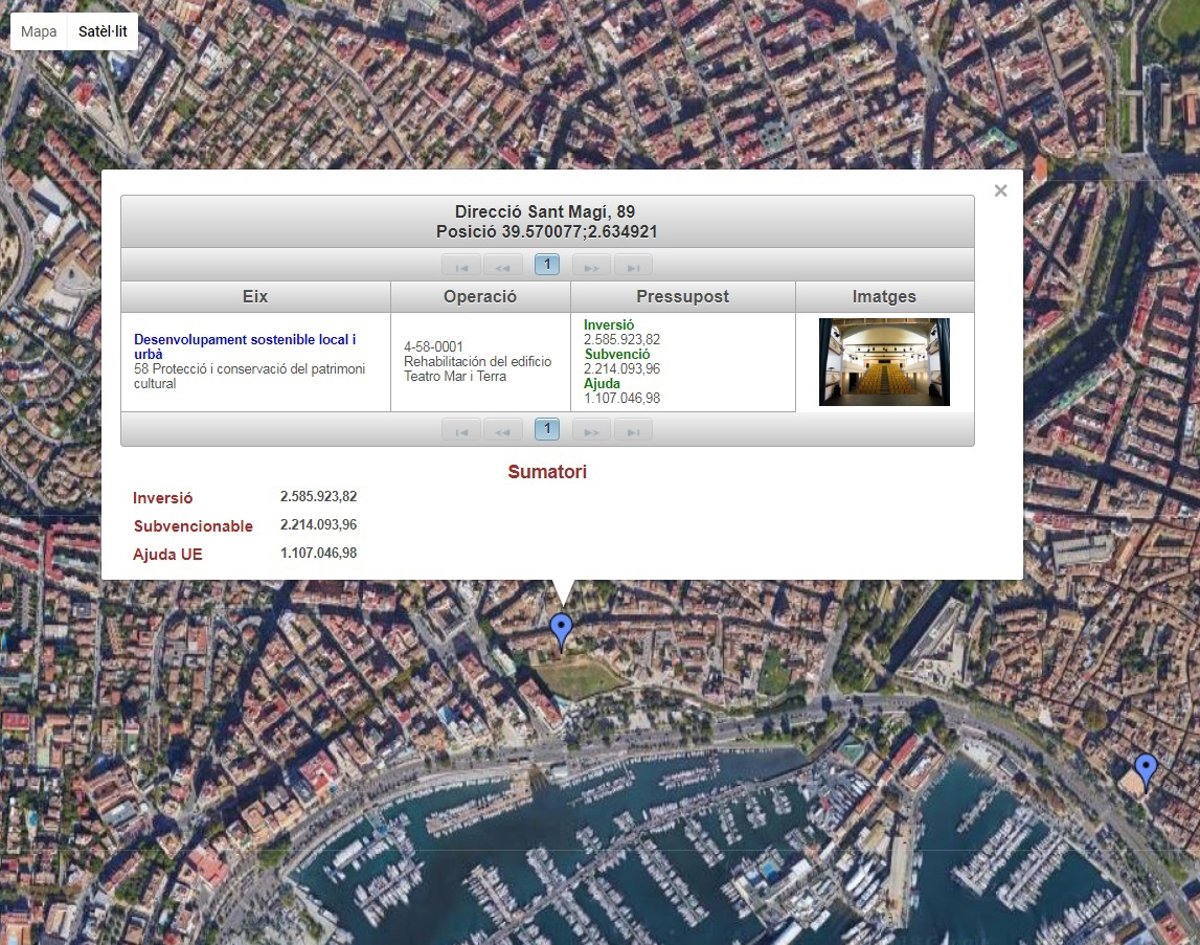Image resolution: width=1200 pixels, height=945 pixels.
Task: Select page 1 in top paginator
Action: [x=547, y=265]
